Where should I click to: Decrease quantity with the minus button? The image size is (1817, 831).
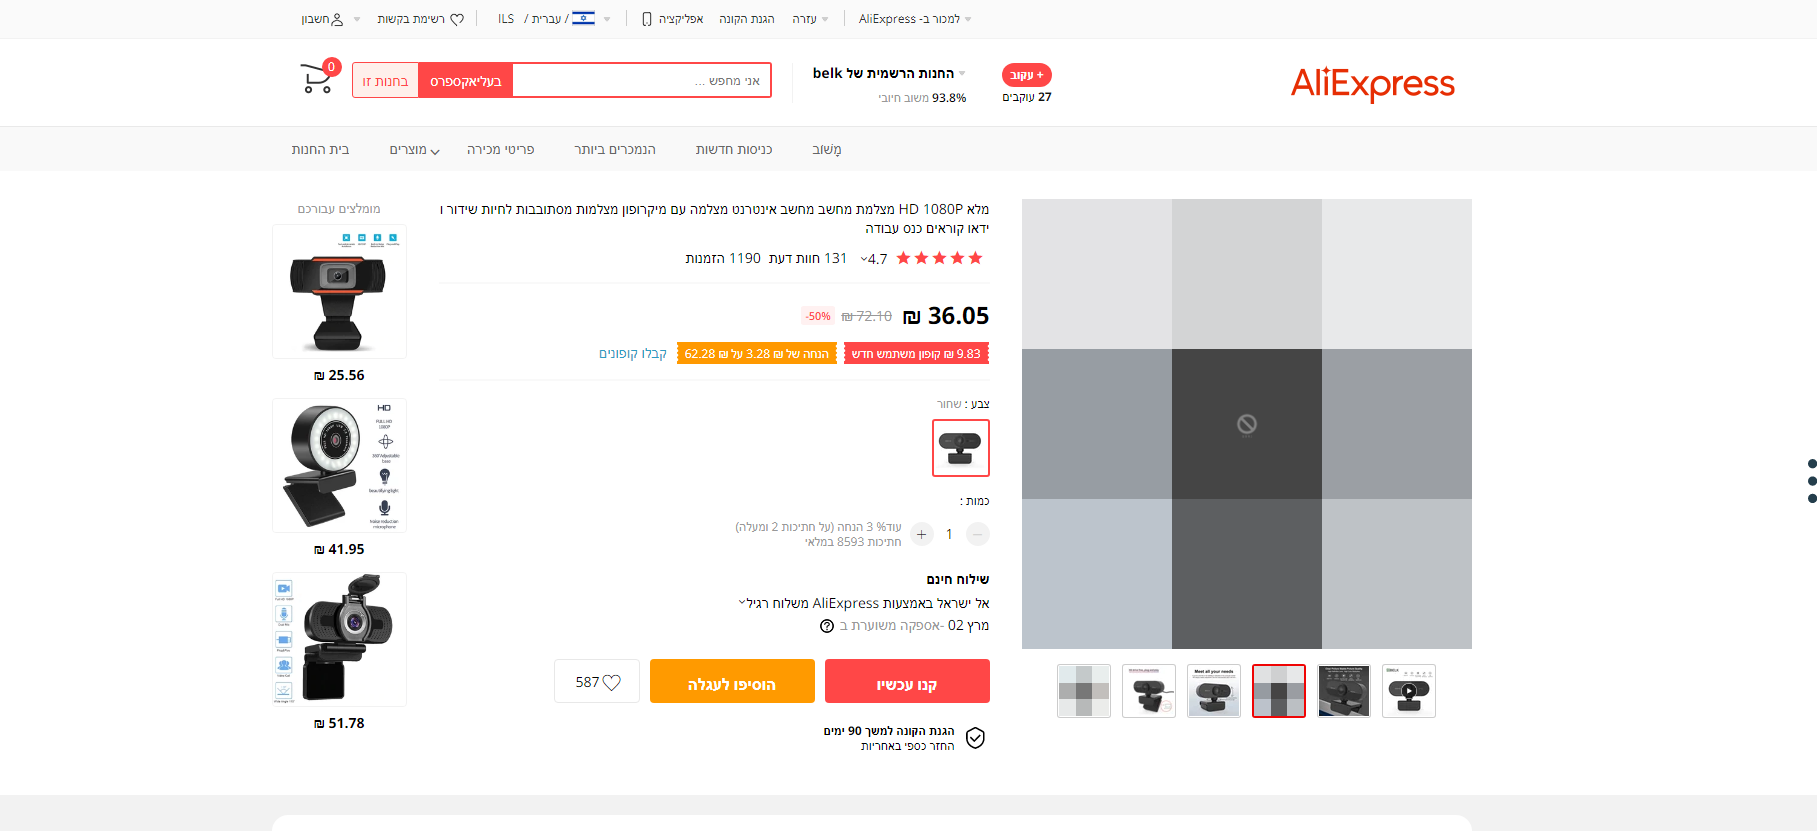(x=978, y=534)
